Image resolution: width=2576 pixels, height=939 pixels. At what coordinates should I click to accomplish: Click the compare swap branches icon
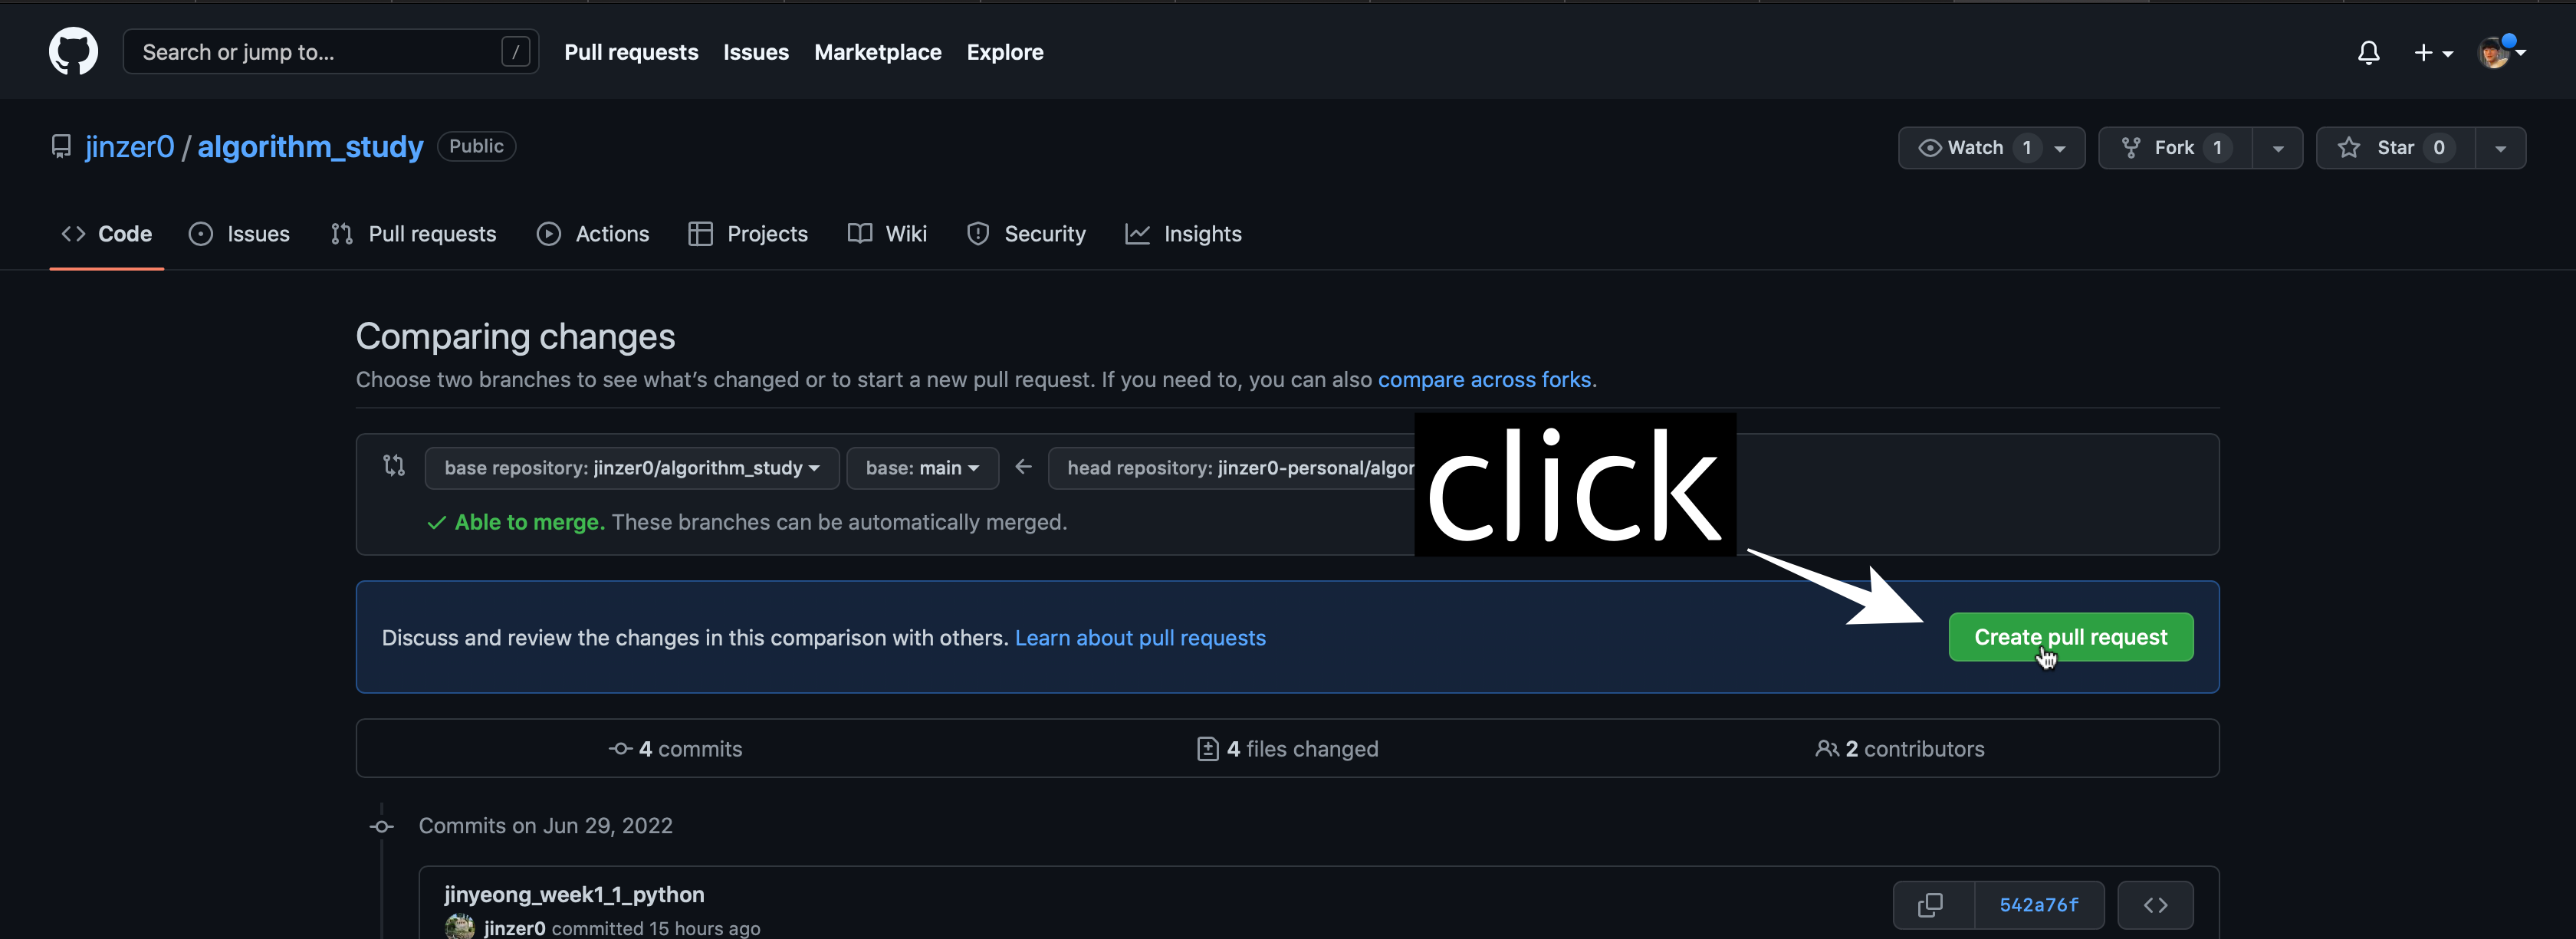click(394, 466)
